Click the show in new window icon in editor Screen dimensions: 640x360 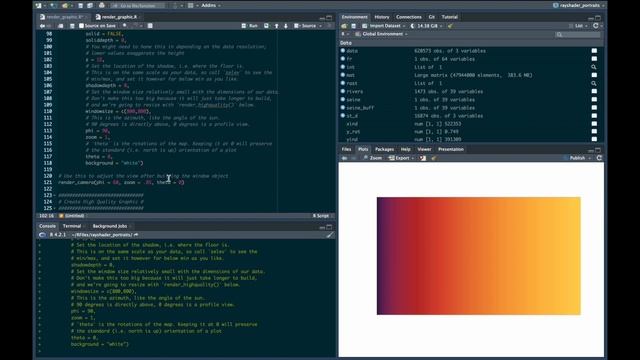pyautogui.click(x=60, y=26)
